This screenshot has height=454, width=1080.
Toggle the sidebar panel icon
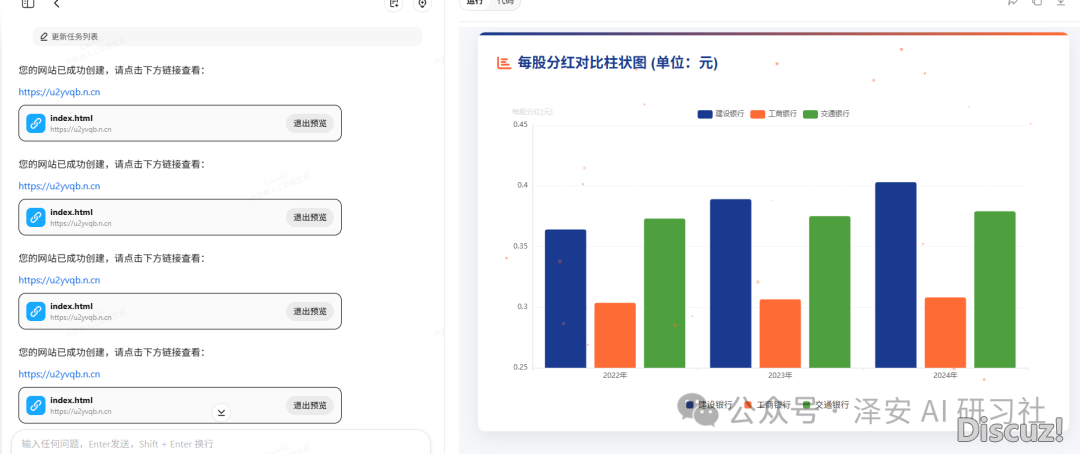click(28, 4)
